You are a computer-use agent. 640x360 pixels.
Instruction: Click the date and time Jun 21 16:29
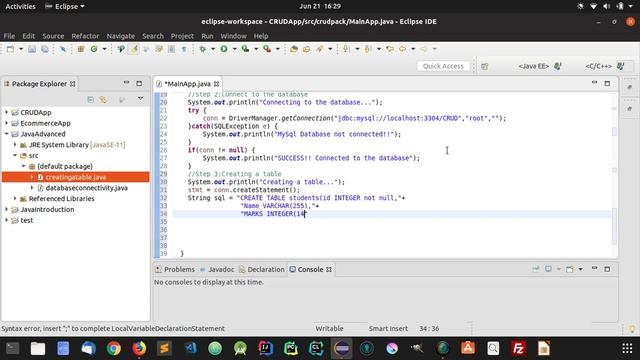[x=320, y=6]
